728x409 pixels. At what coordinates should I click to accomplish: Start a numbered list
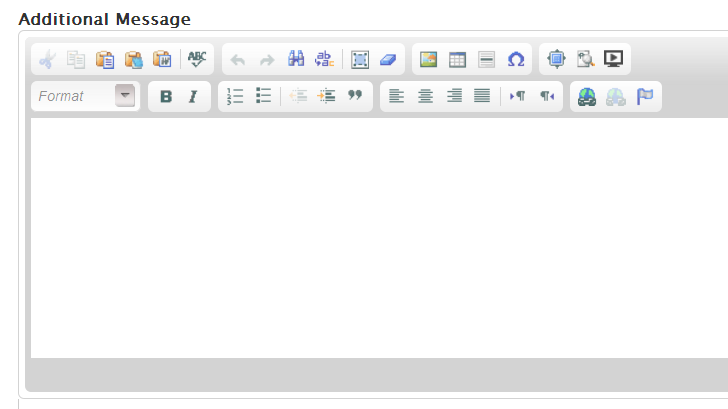(236, 96)
